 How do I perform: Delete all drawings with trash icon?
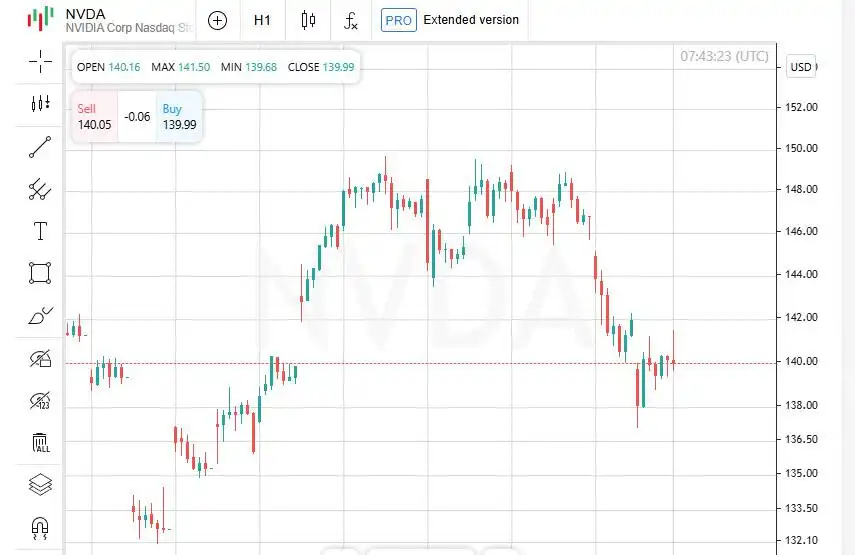pos(40,443)
